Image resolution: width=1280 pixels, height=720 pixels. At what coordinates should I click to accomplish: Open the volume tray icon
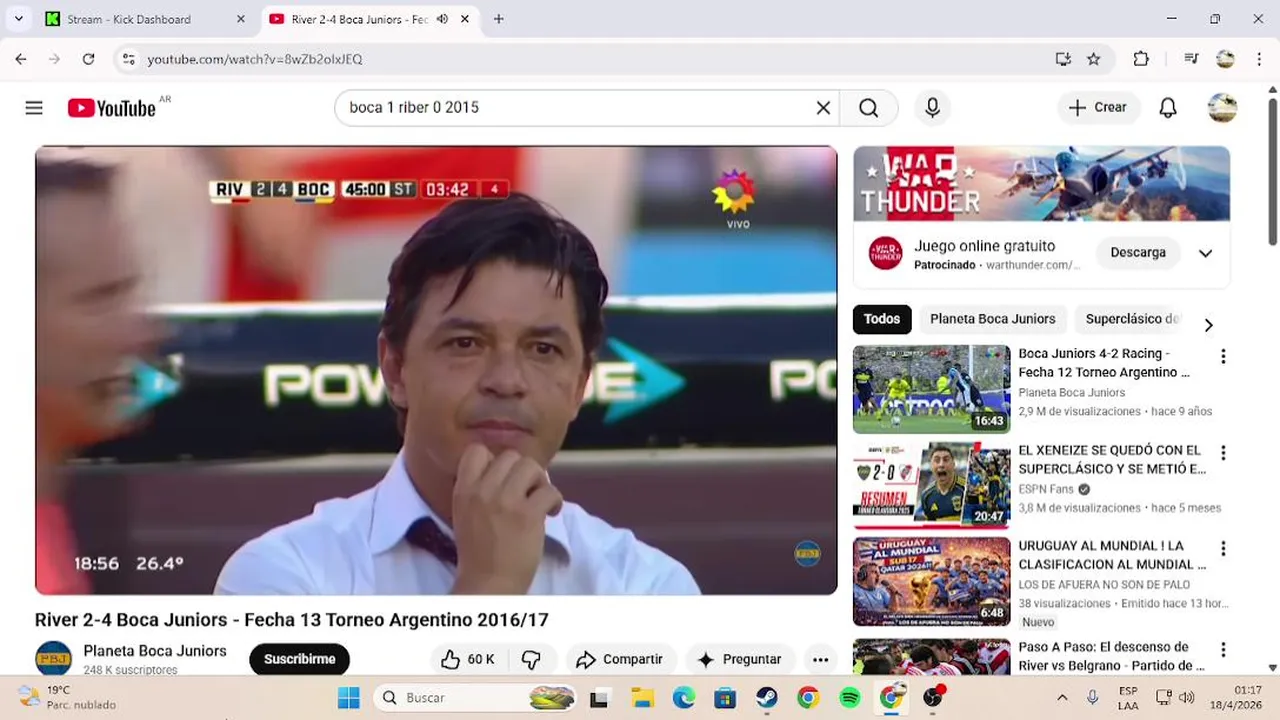pos(1187,697)
